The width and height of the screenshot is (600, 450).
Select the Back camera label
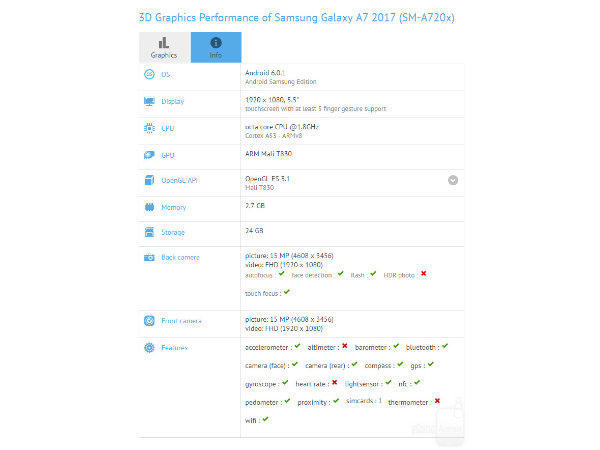180,257
